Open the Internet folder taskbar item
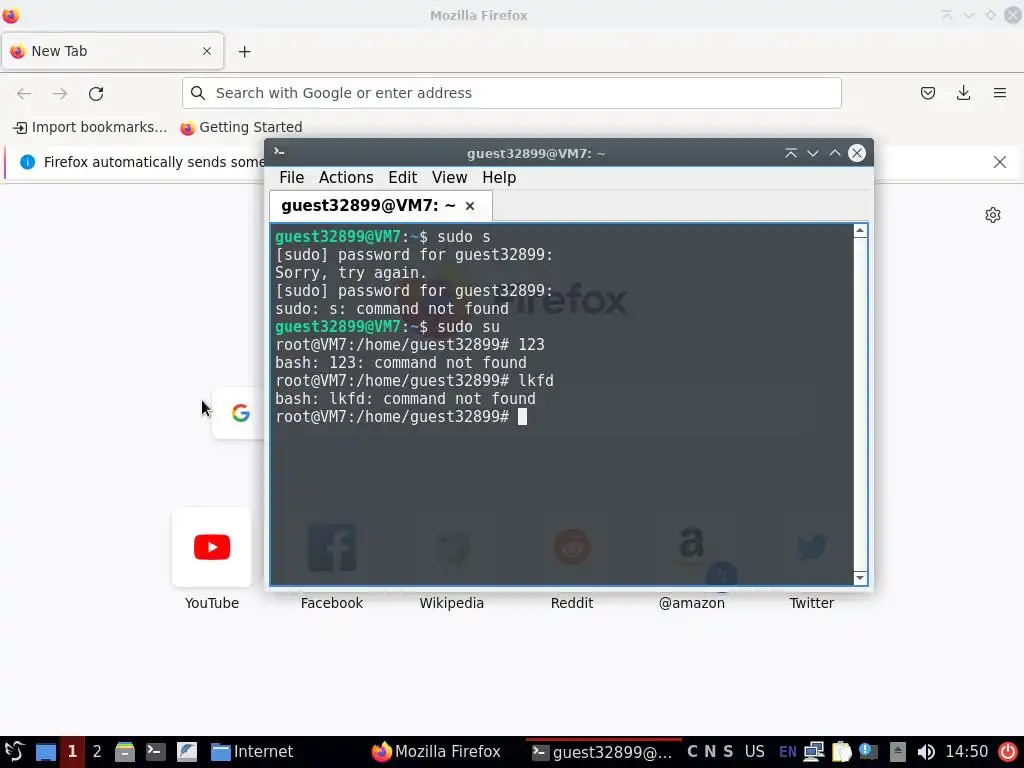The width and height of the screenshot is (1024, 768). pyautogui.click(x=252, y=752)
